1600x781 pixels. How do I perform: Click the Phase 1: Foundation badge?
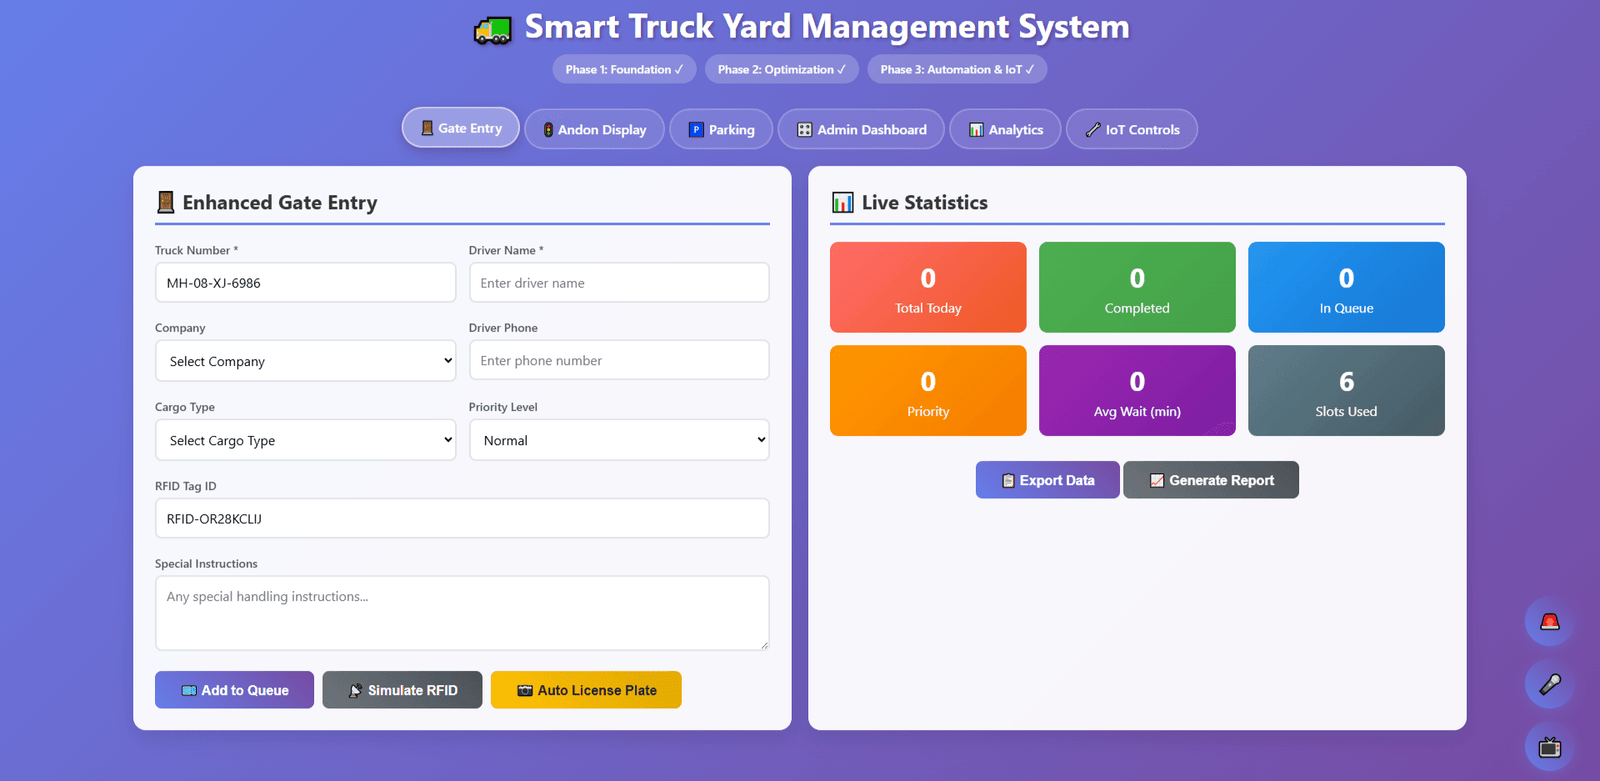624,69
